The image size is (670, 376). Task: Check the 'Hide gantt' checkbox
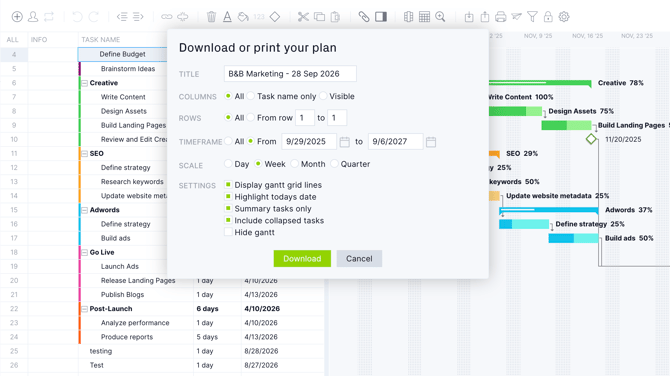click(x=228, y=232)
